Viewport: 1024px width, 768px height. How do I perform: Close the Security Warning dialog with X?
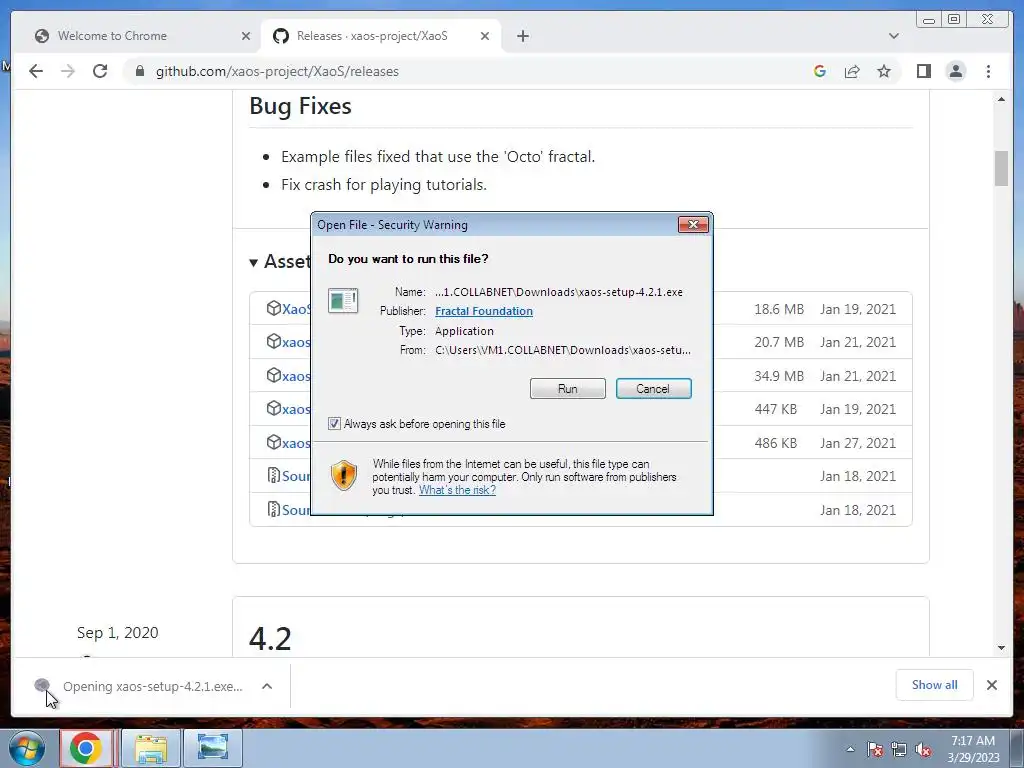click(x=693, y=225)
